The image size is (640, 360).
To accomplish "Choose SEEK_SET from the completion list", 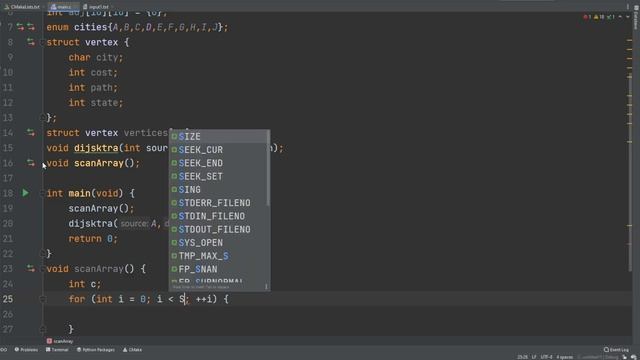I will tap(219, 176).
